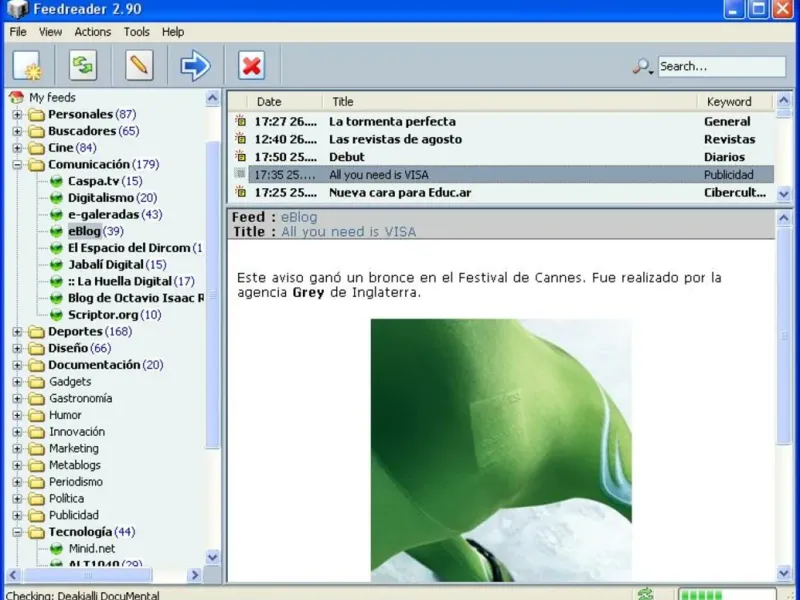Click the eBlog feed status icon
The height and width of the screenshot is (600, 800).
click(x=56, y=231)
